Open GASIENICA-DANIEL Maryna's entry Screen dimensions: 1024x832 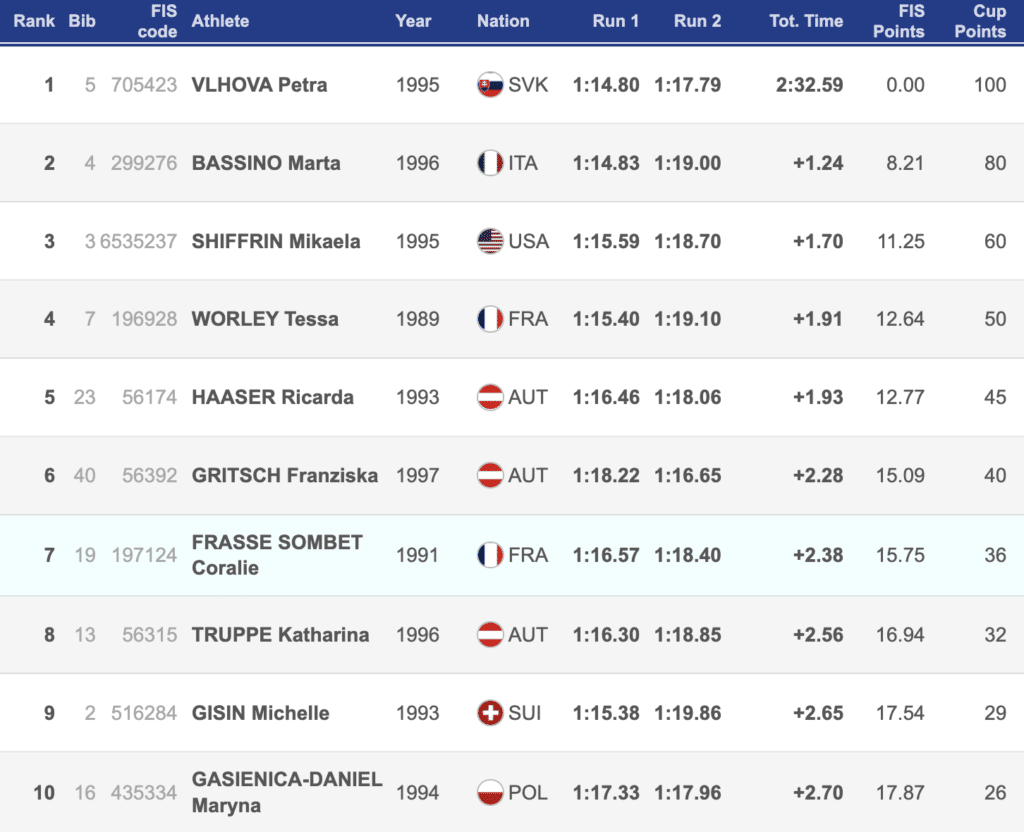pos(287,792)
